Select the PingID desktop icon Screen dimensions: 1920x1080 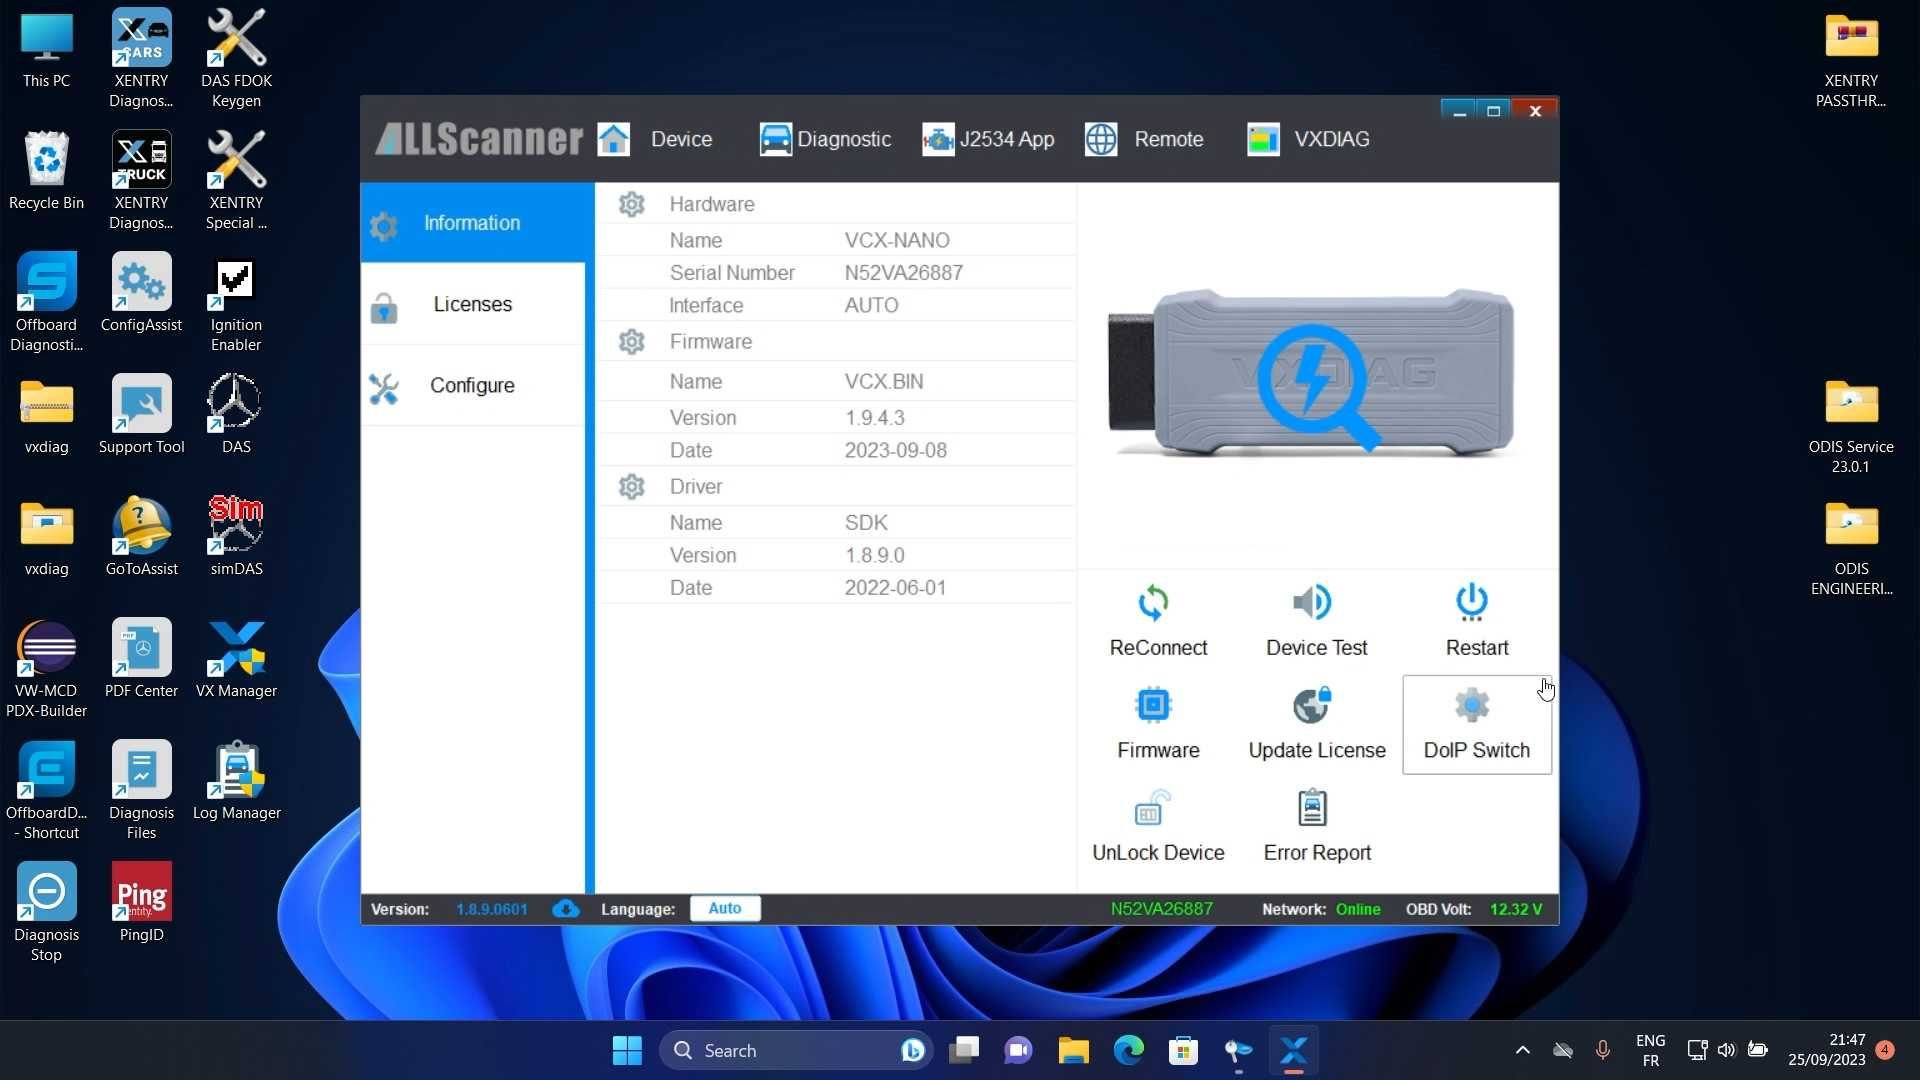pos(141,903)
